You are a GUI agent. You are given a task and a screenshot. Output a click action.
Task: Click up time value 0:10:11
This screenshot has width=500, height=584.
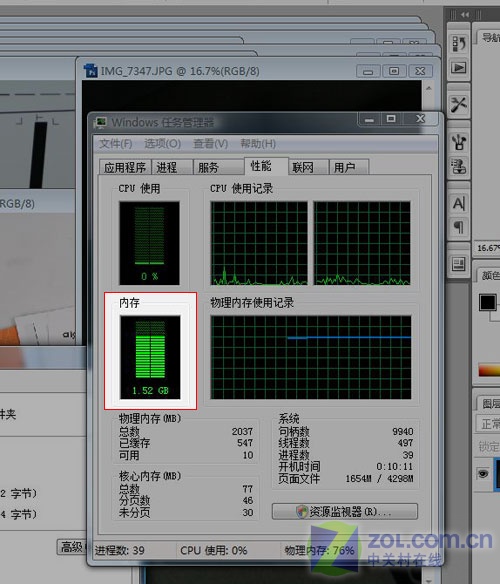click(x=395, y=466)
